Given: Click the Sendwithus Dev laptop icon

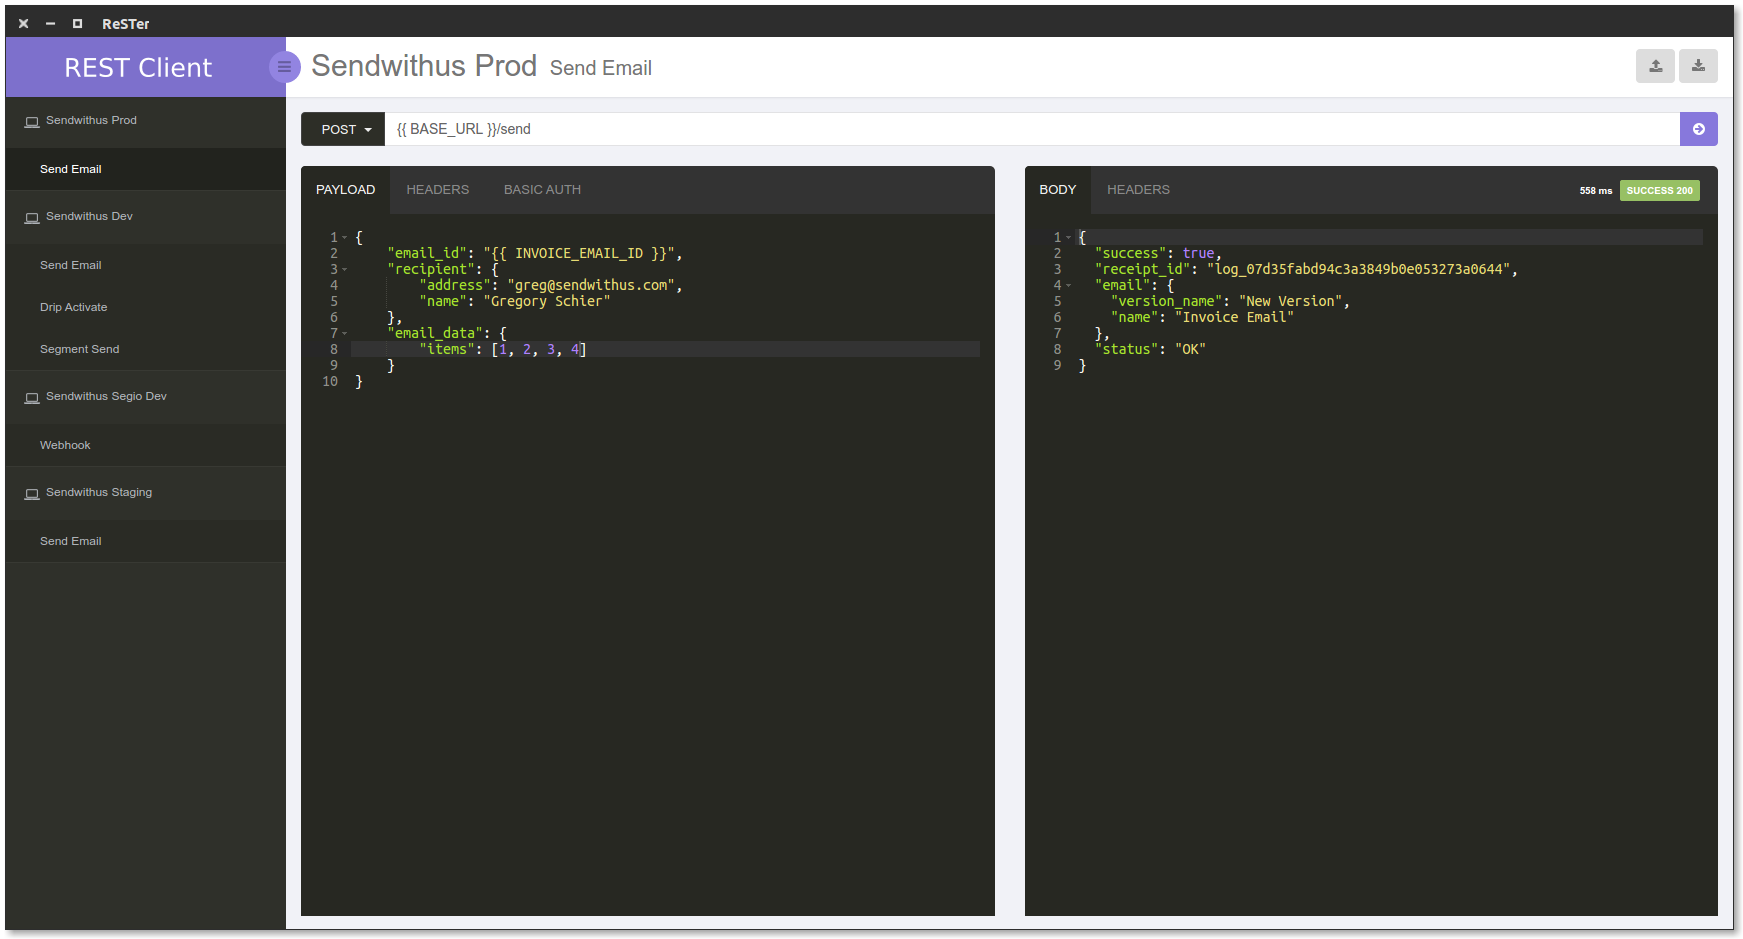Looking at the screenshot, I should 32,218.
